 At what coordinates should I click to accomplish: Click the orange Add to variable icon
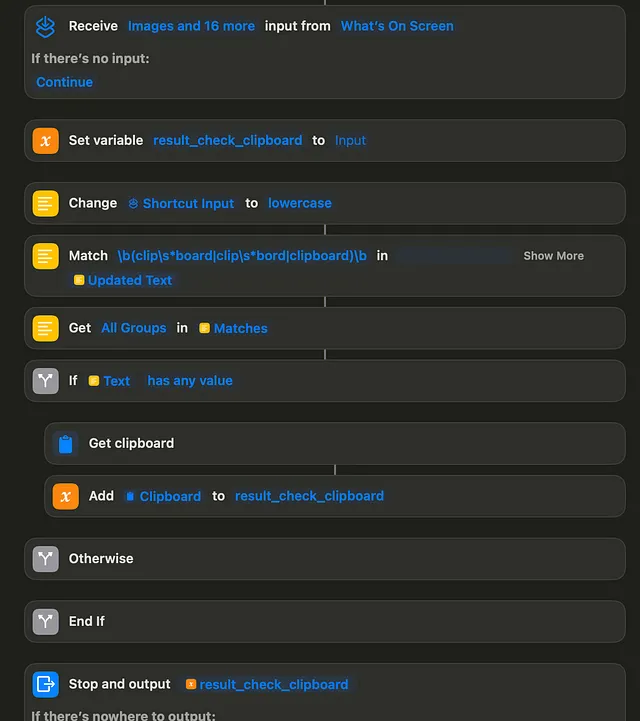pos(65,497)
